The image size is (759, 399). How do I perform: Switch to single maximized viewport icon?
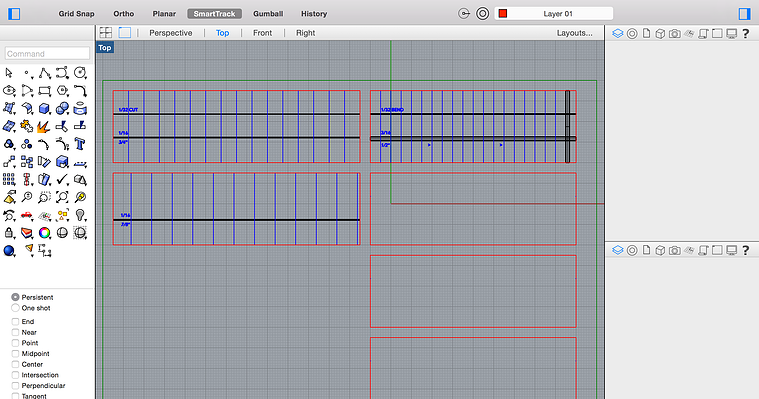point(125,32)
